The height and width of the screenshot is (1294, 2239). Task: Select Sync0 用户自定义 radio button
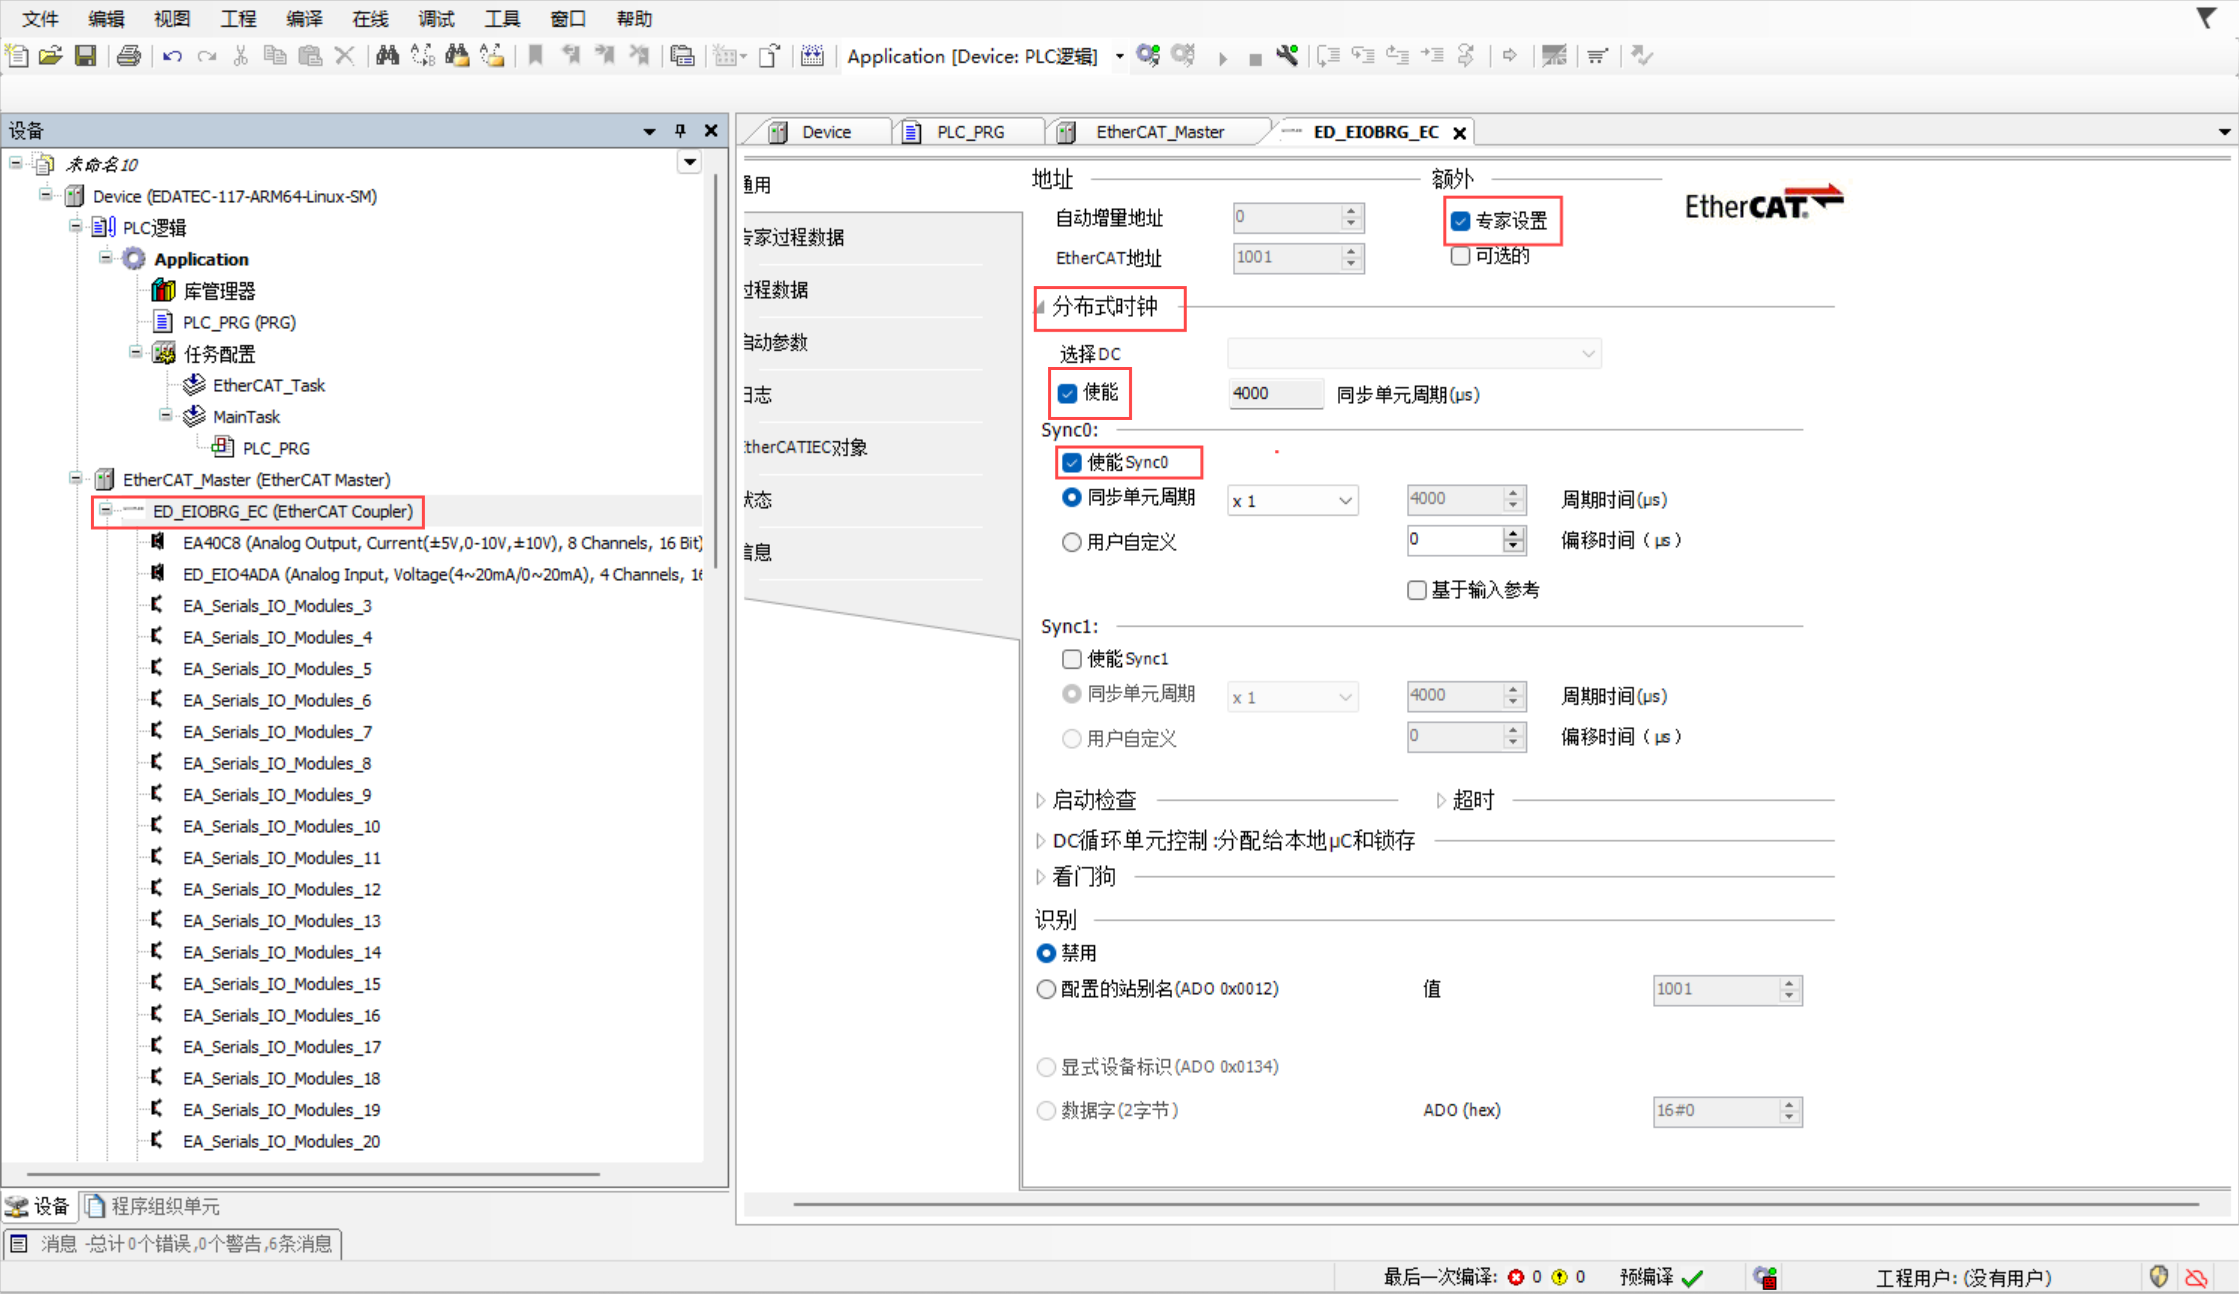coord(1072,542)
